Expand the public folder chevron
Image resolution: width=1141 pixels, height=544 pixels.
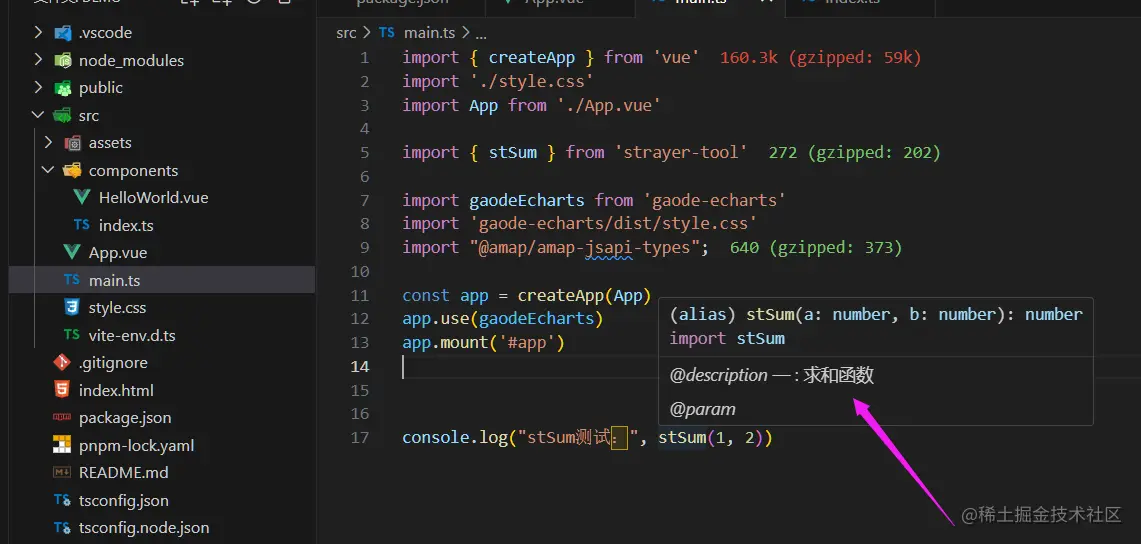point(38,88)
